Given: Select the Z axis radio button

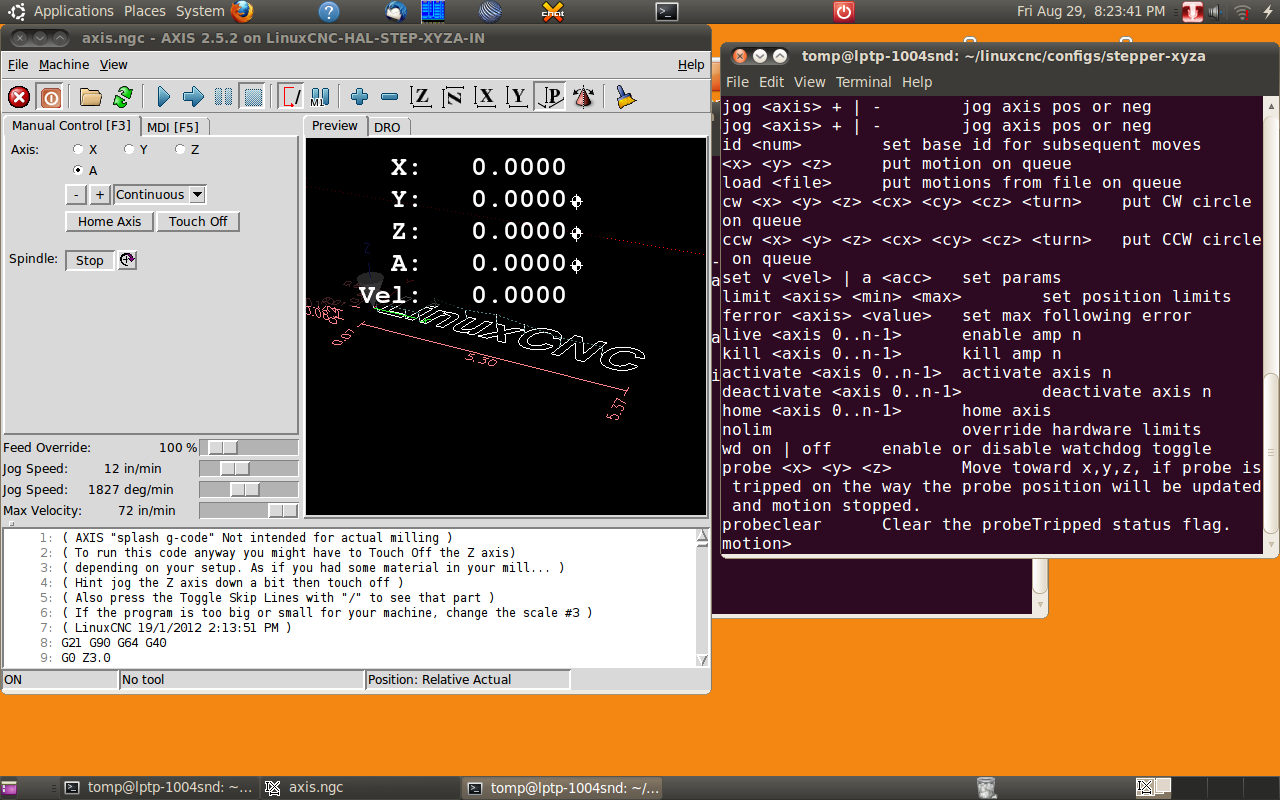Looking at the screenshot, I should click(x=180, y=149).
